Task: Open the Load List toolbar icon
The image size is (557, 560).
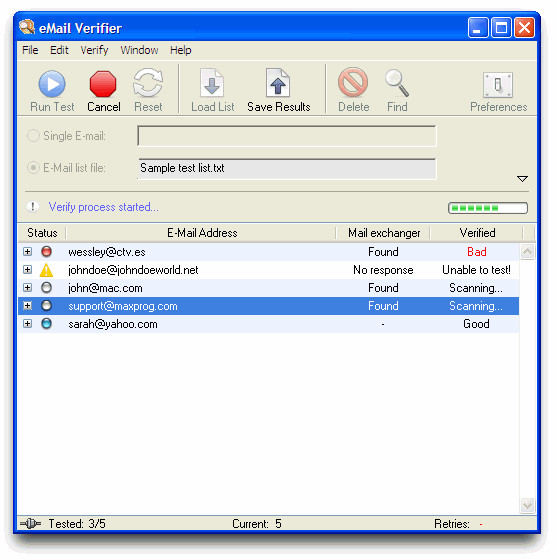Action: 212,83
